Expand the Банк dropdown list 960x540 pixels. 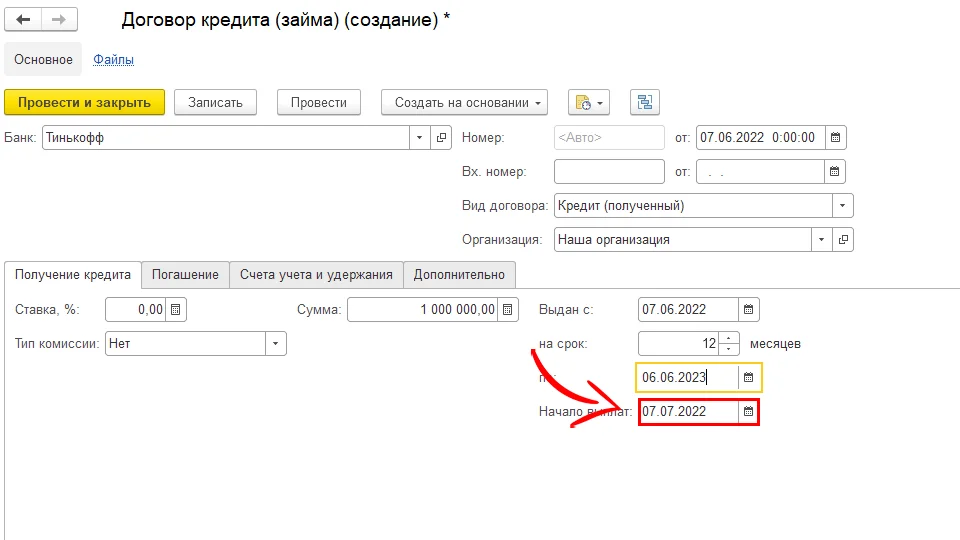pos(420,138)
